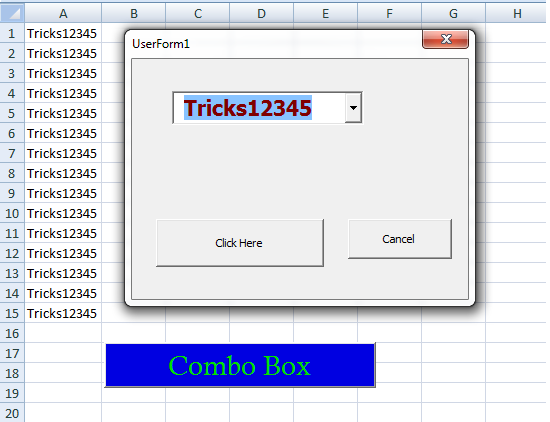Click cell A15 containing Tricks12345
Screen dimensions: 550x422
[63, 313]
